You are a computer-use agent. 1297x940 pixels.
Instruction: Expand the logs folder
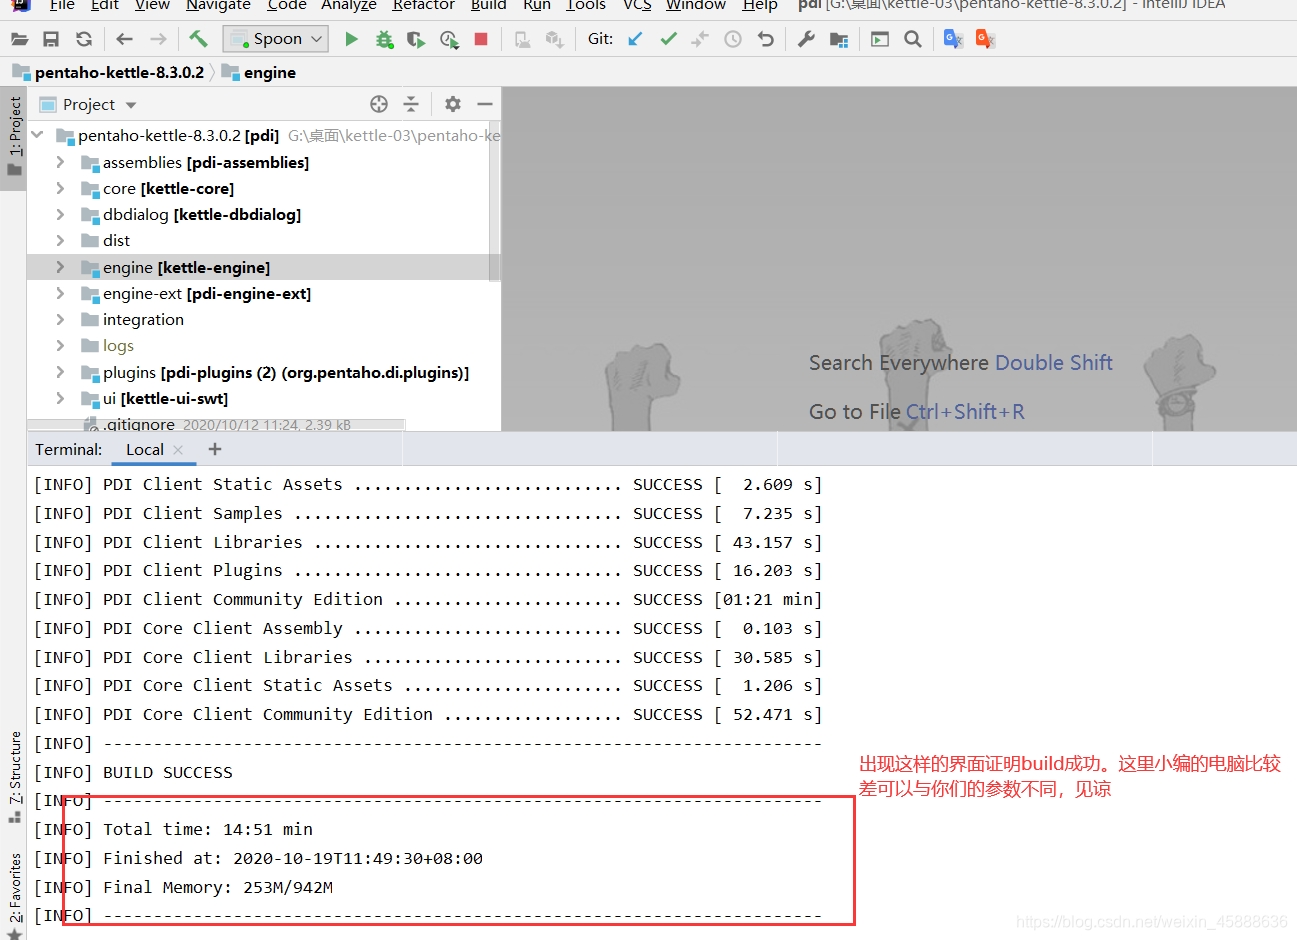pos(60,345)
